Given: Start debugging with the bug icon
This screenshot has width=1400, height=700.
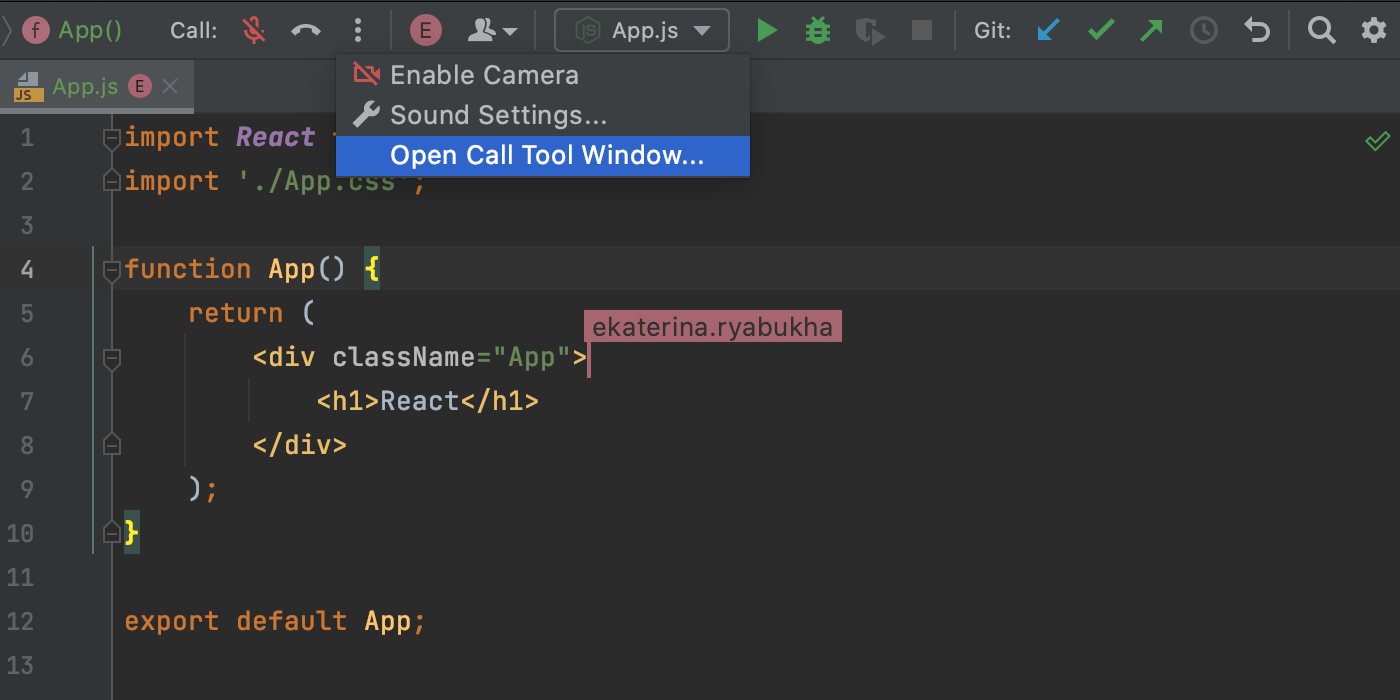Looking at the screenshot, I should coord(818,31).
